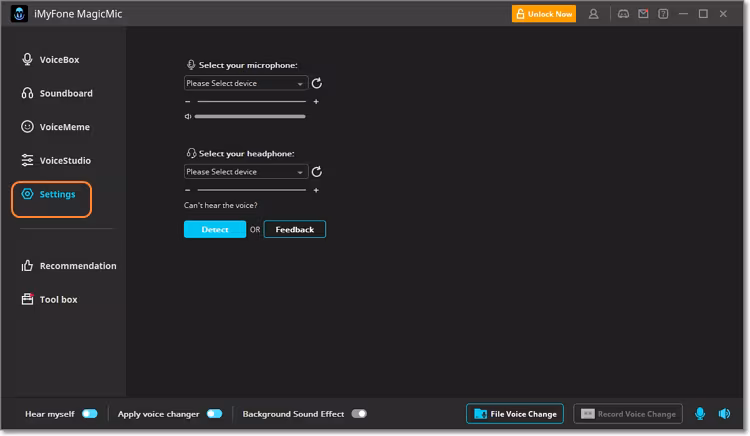Open the VoiceMeme section
750x436 pixels.
pos(55,127)
